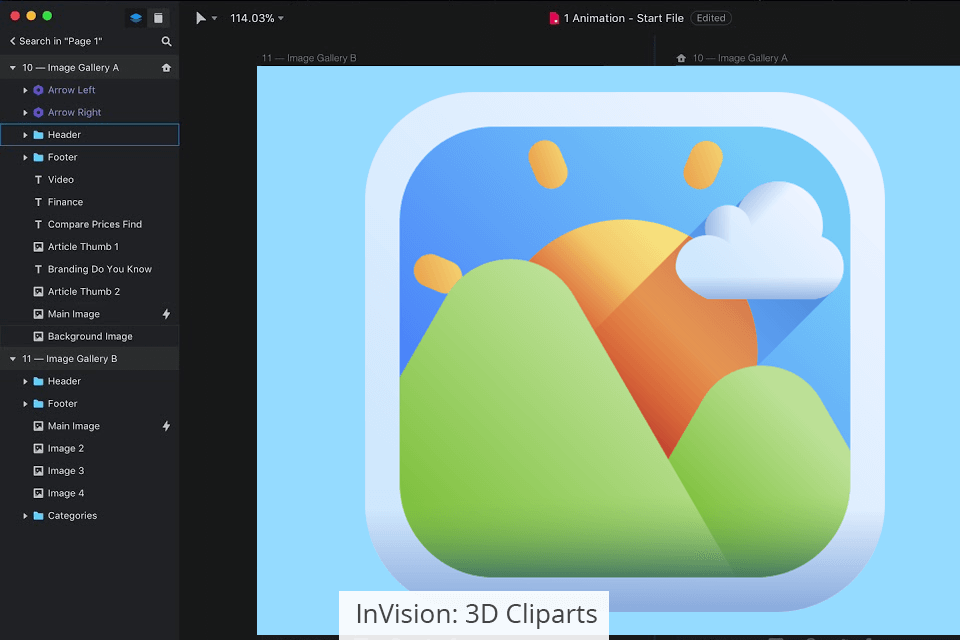Click the image icon of Image 2
The width and height of the screenshot is (960, 640).
coord(38,448)
